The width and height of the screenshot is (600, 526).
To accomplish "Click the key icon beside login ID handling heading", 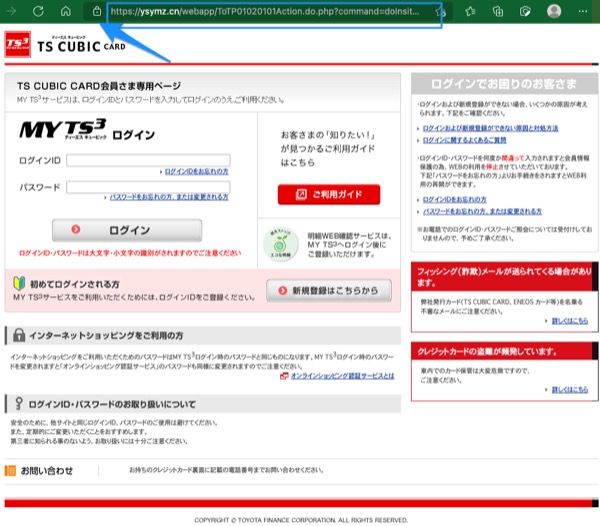I will pyautogui.click(x=19, y=404).
